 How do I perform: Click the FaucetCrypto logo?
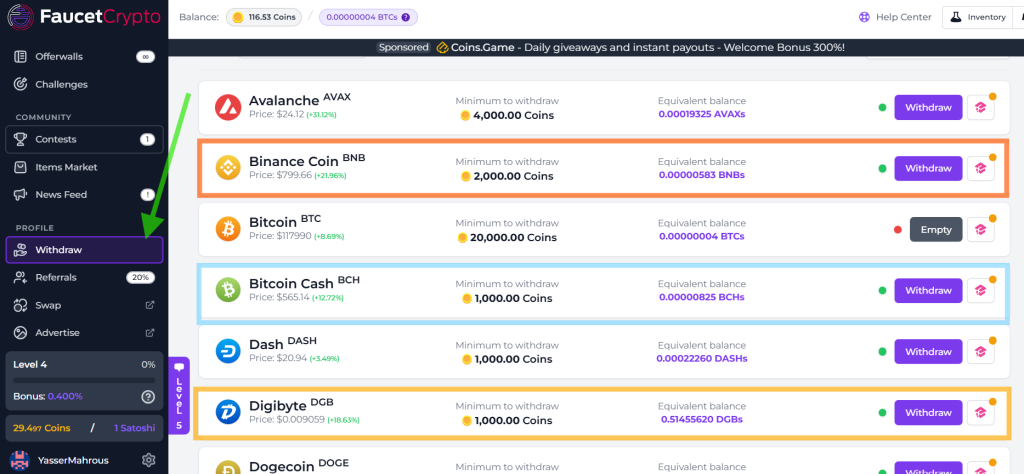point(84,18)
